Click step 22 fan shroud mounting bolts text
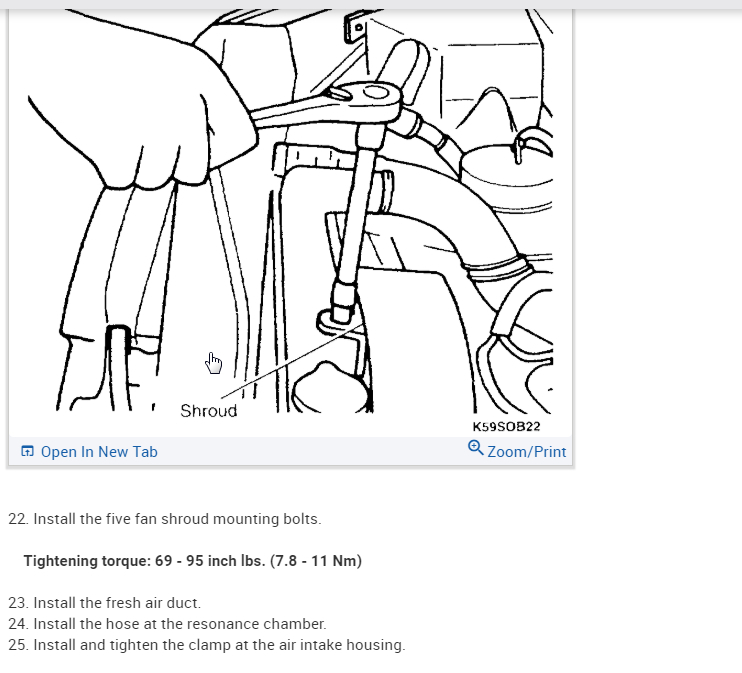The image size is (742, 673). coord(165,519)
